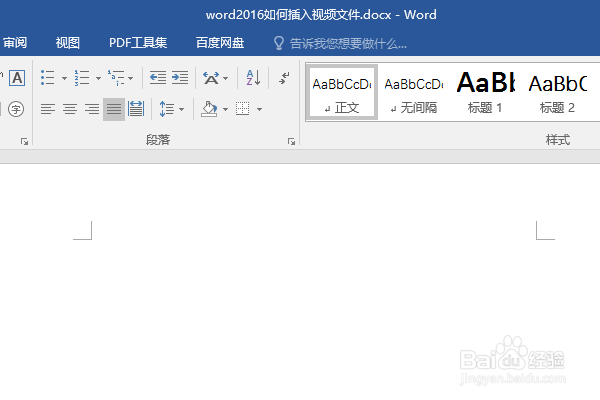Open Asian Layout dropdown arrow
Screen dimensions: 600x400
point(225,78)
